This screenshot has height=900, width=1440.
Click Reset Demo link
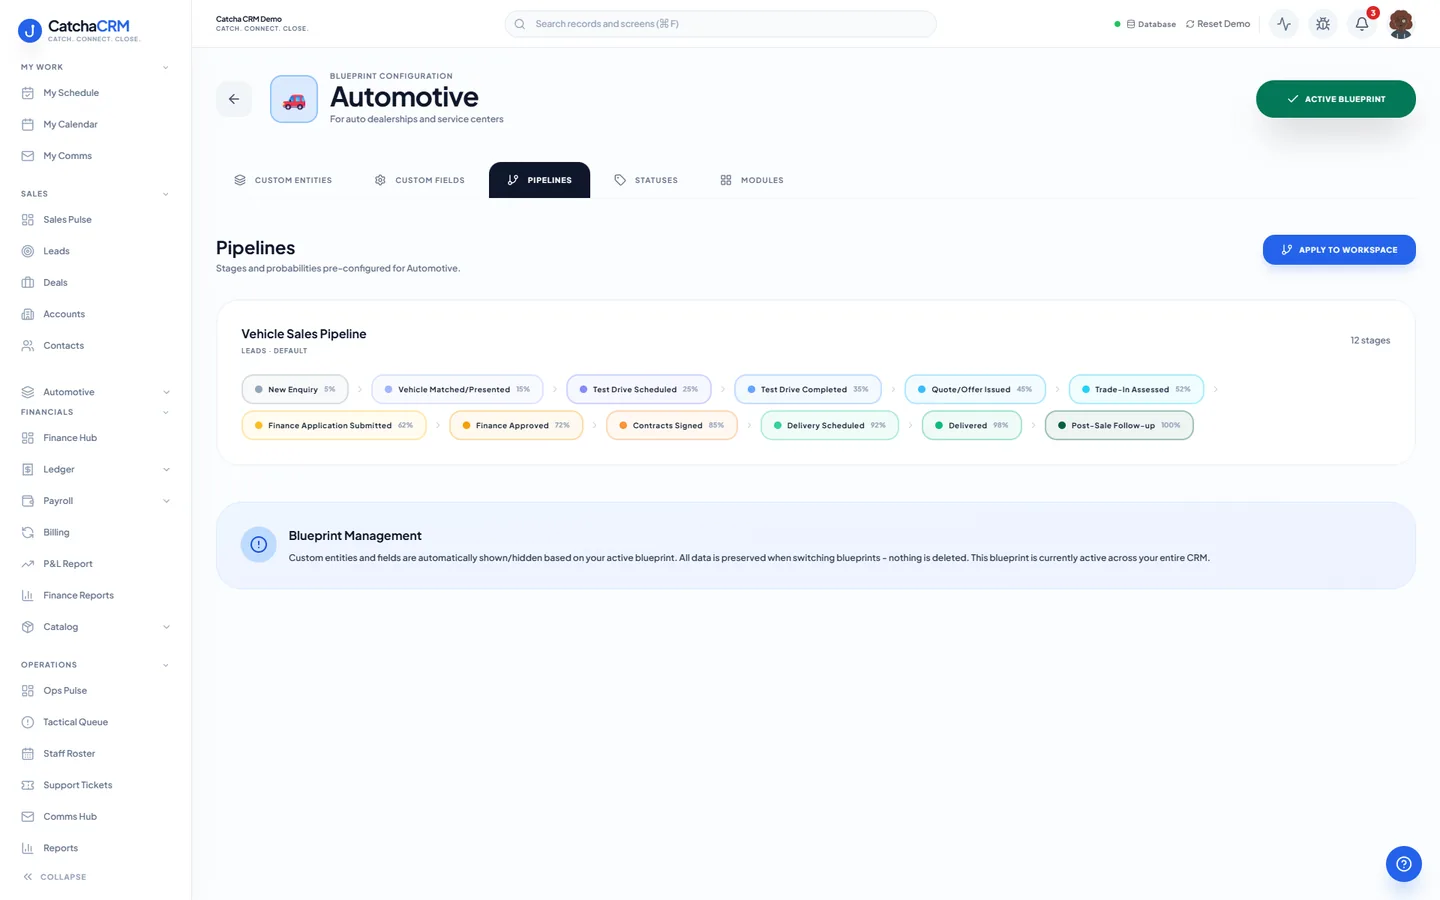[1218, 24]
